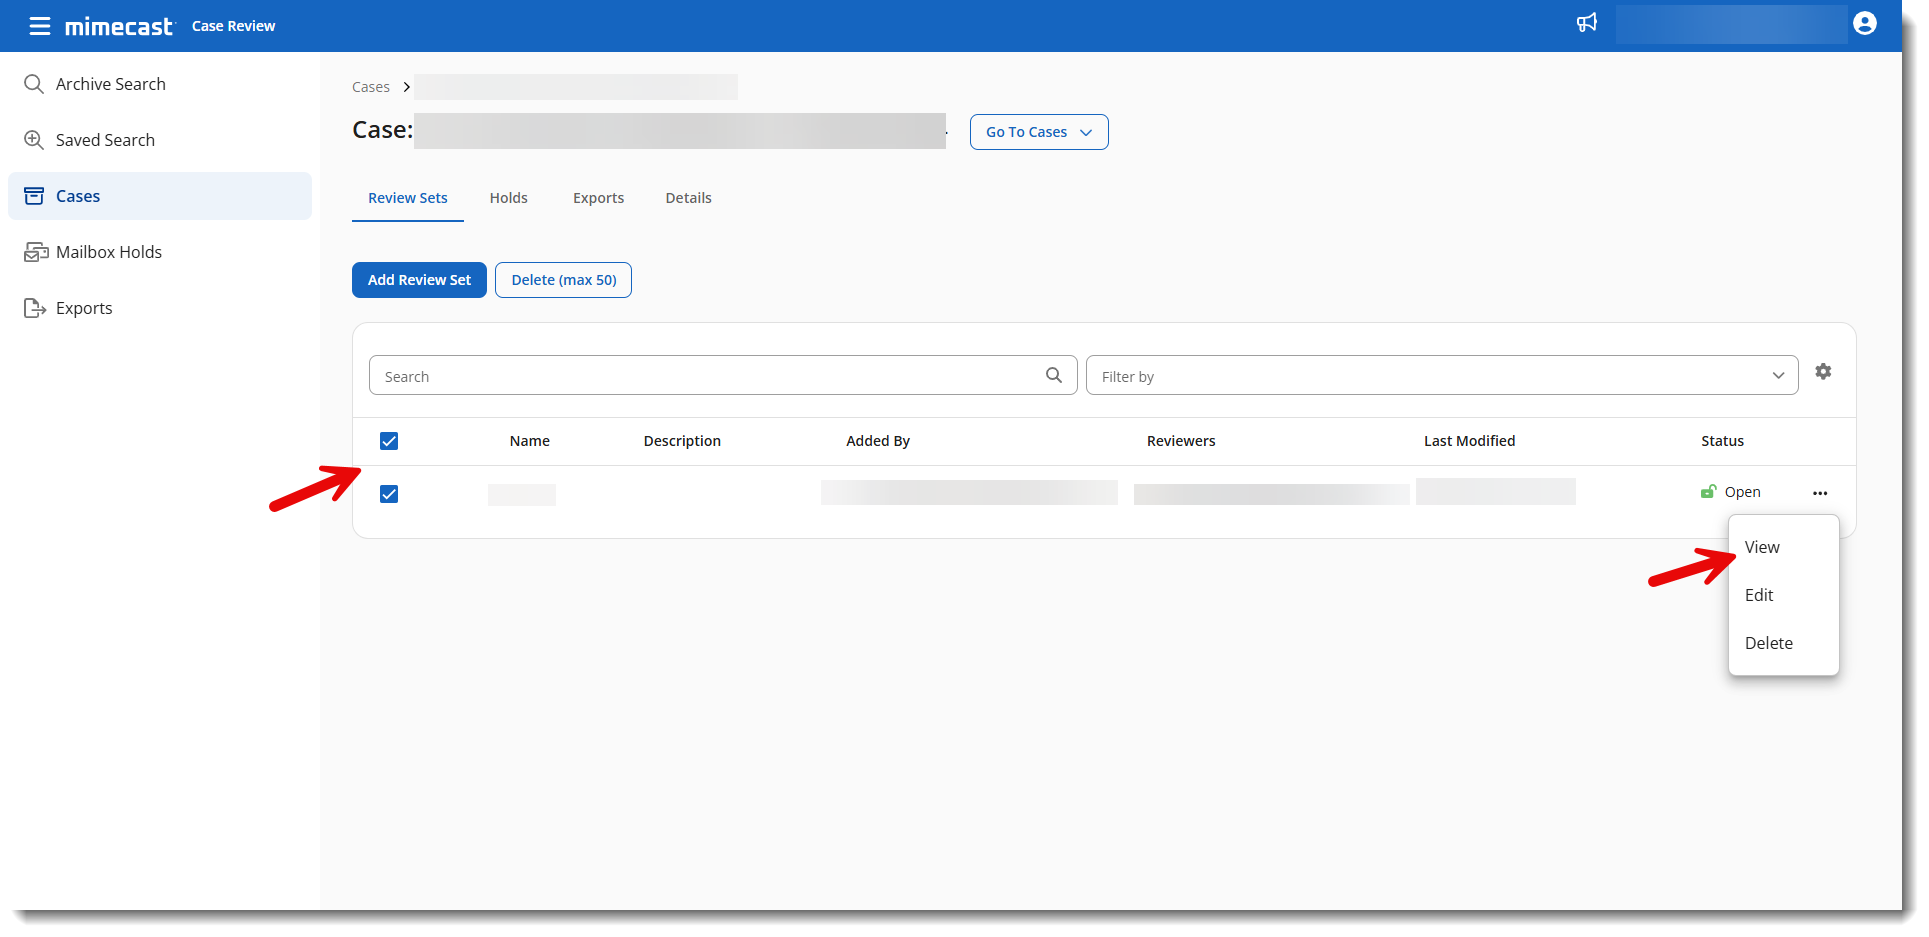The width and height of the screenshot is (1929, 937).
Task: Choose Delete from the context menu
Action: (x=1768, y=643)
